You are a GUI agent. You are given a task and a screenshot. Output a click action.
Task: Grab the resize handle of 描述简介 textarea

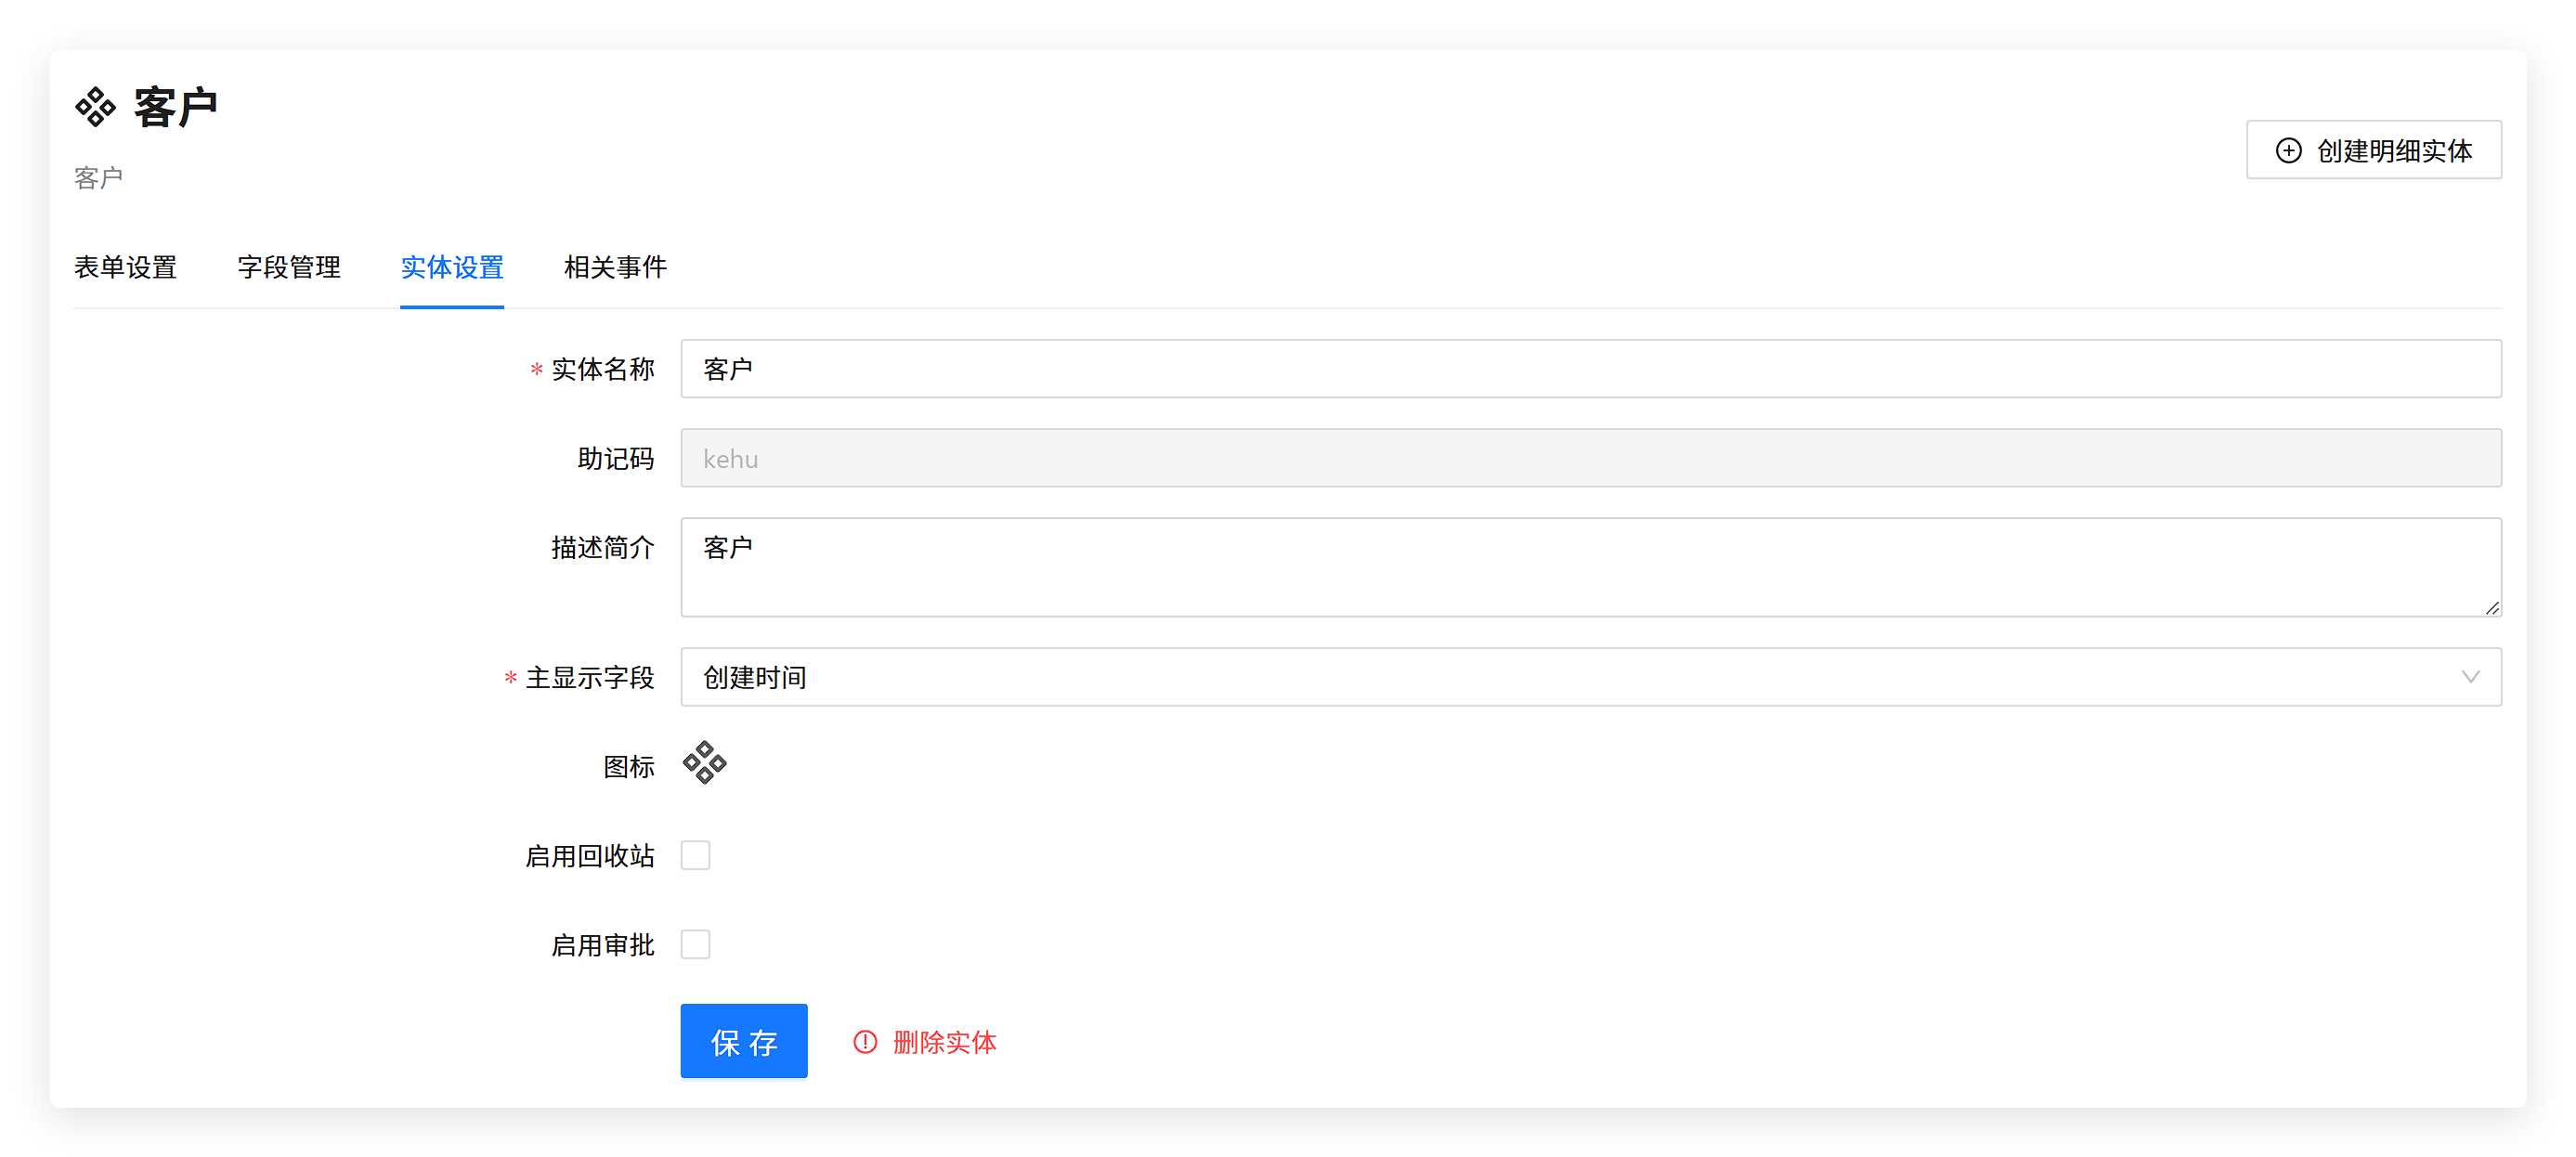(x=2492, y=608)
